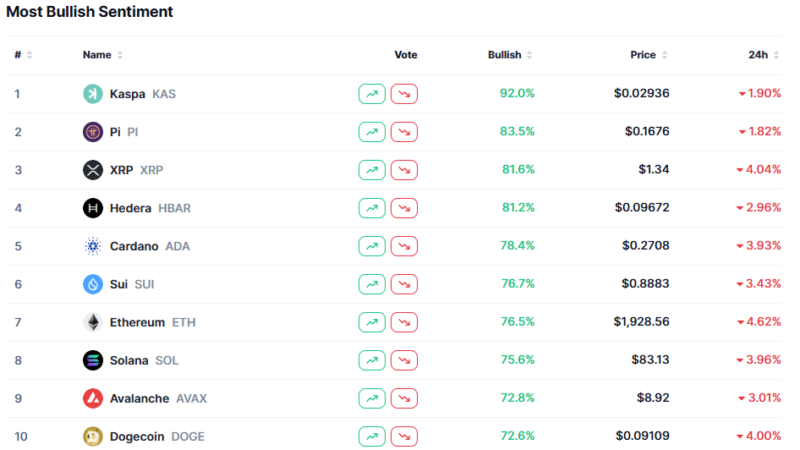Vote bullish on Kaspa
800x450 pixels.
[x=372, y=94]
